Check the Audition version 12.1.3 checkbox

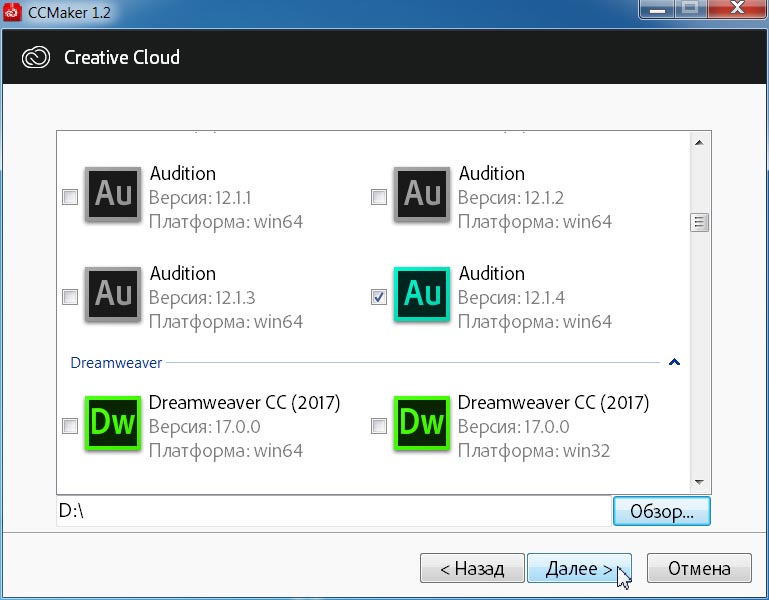pyautogui.click(x=70, y=297)
